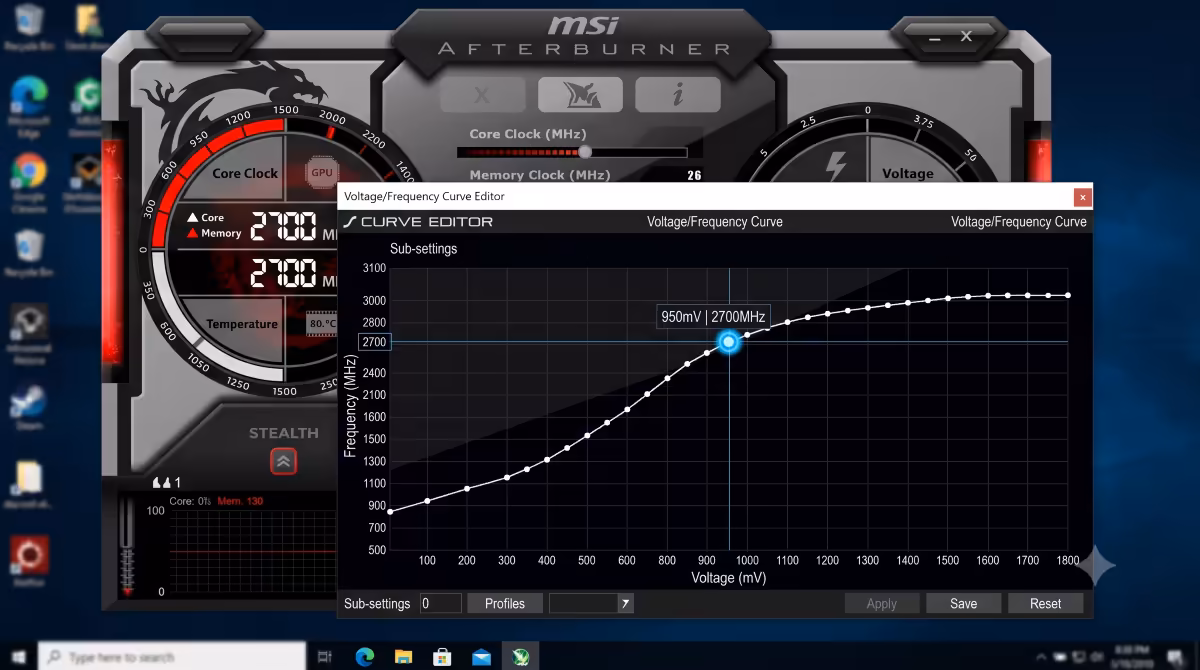Focus the Windows taskbar search box

(x=172, y=657)
